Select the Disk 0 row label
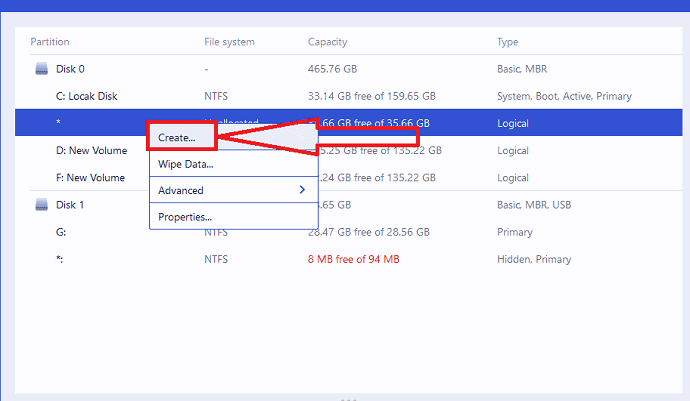The image size is (690, 401). click(x=70, y=69)
